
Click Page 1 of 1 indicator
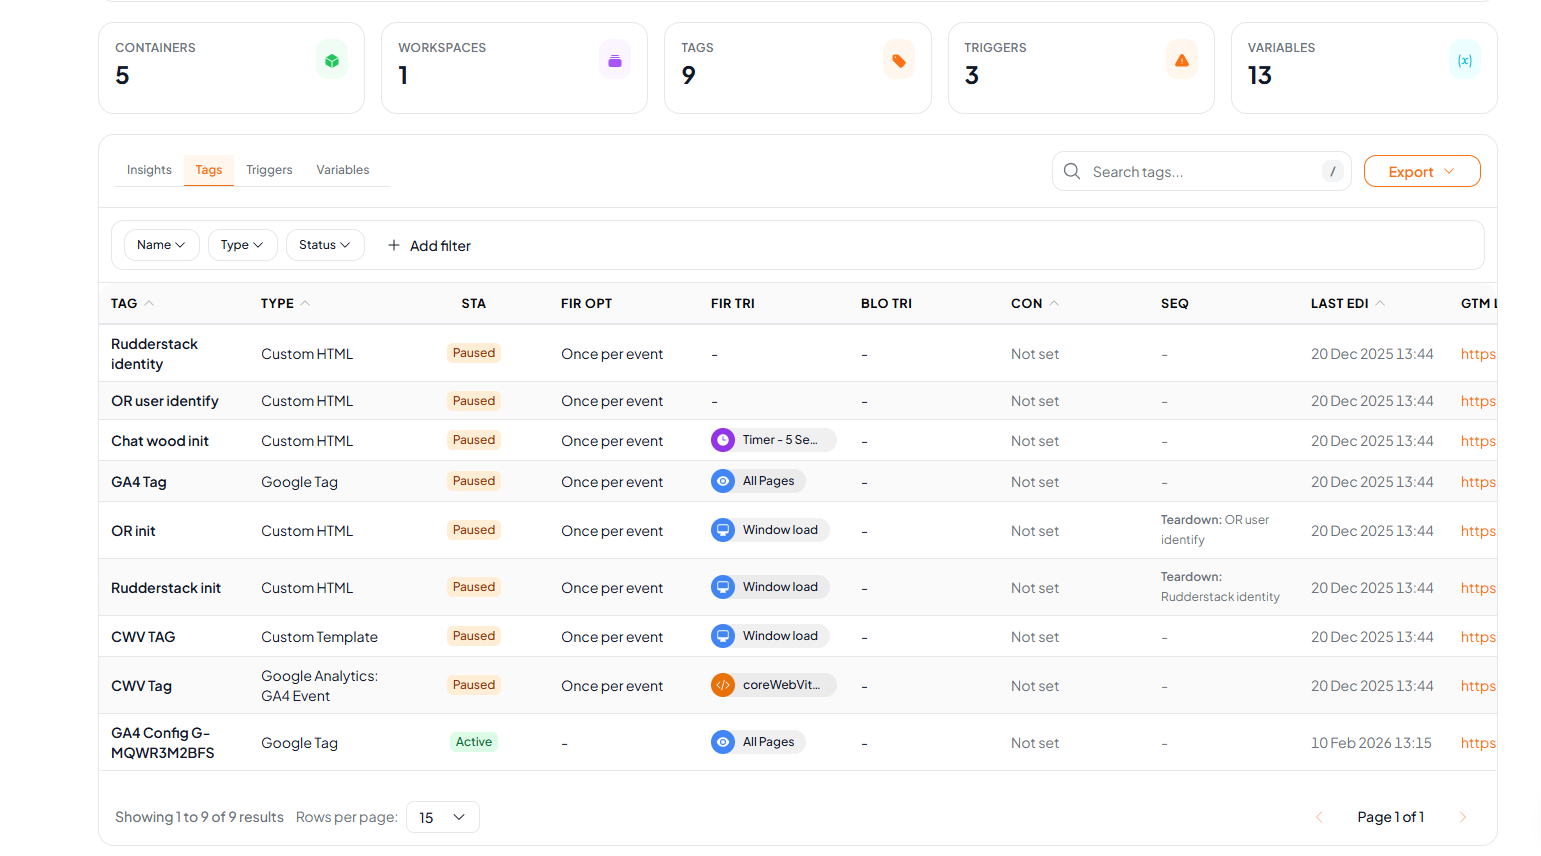(1390, 817)
